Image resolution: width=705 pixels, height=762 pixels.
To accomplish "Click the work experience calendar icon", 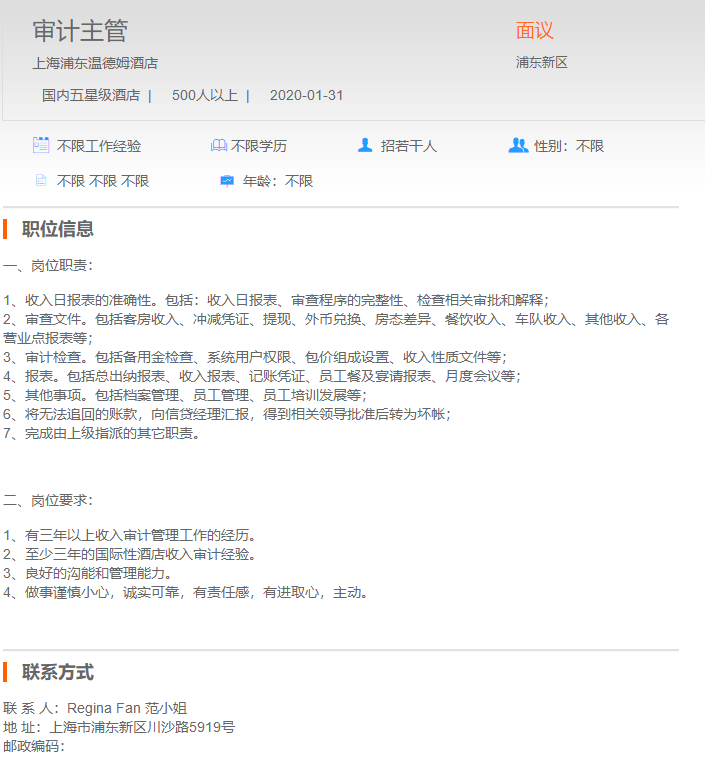I will tap(41, 145).
